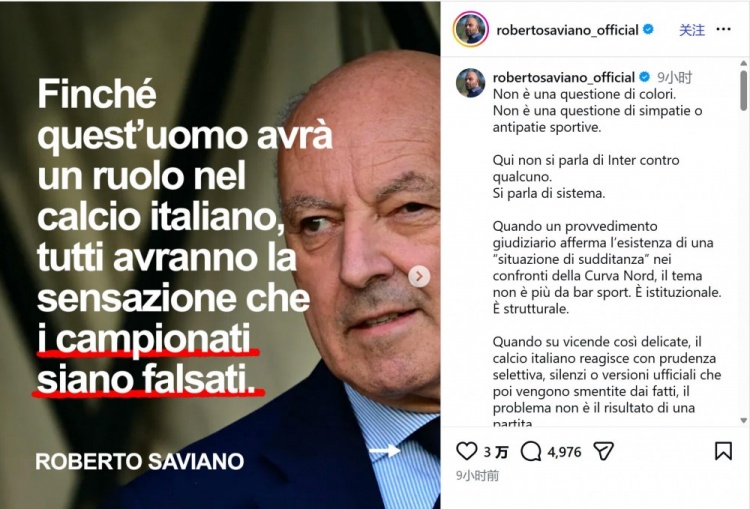
Task: Click the caption scrollbar's up arrow
Action: (743, 63)
